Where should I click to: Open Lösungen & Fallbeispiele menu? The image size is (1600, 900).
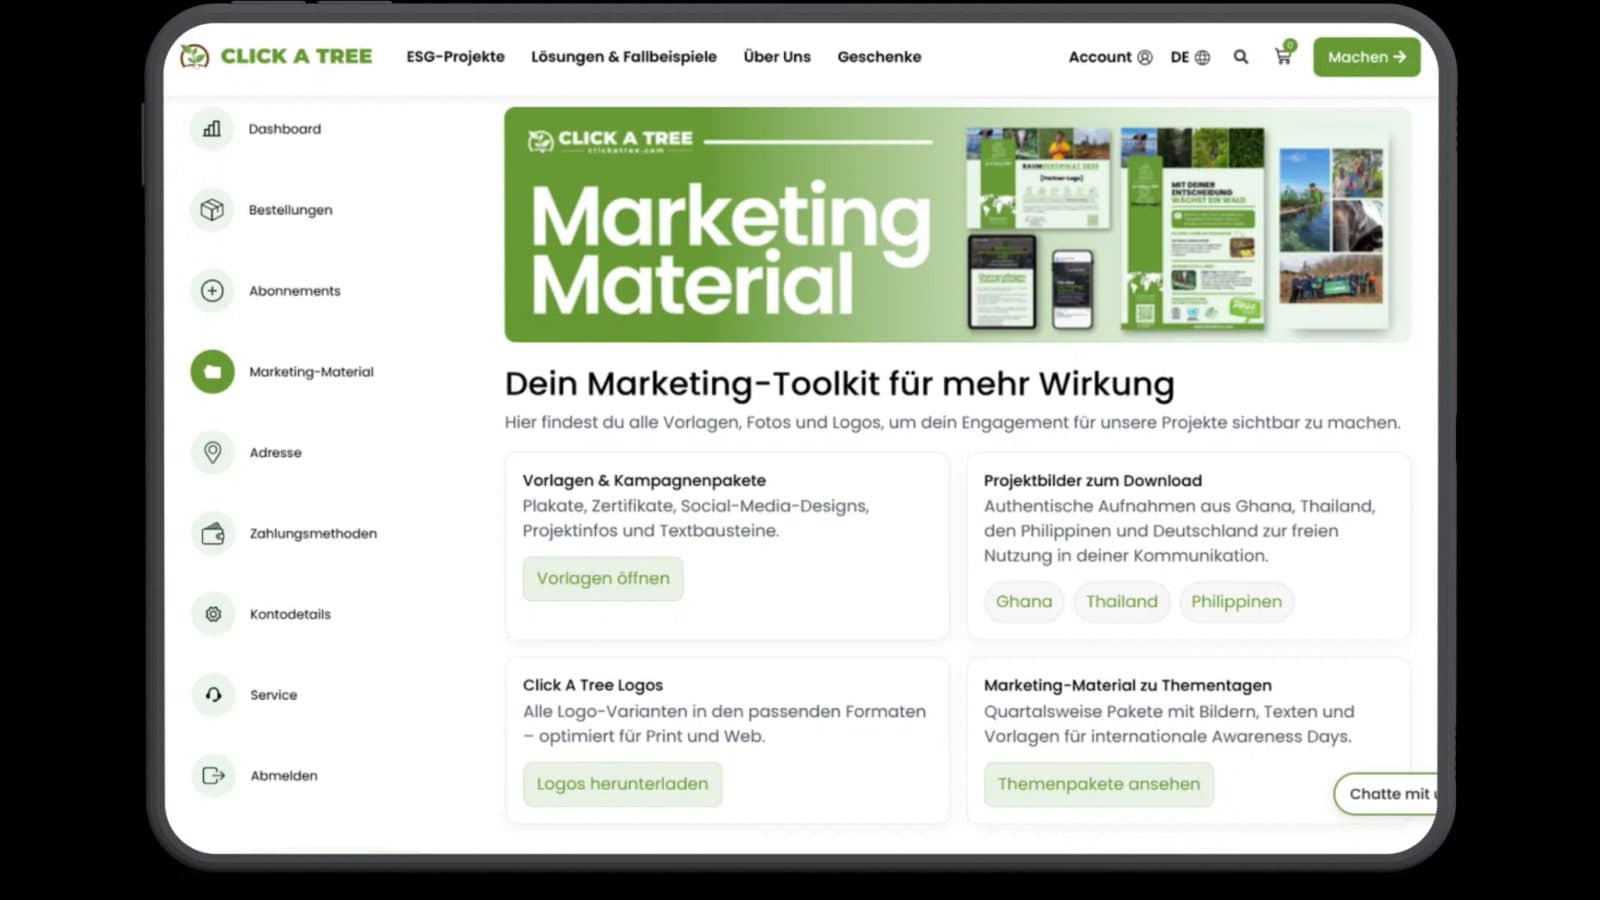[624, 57]
